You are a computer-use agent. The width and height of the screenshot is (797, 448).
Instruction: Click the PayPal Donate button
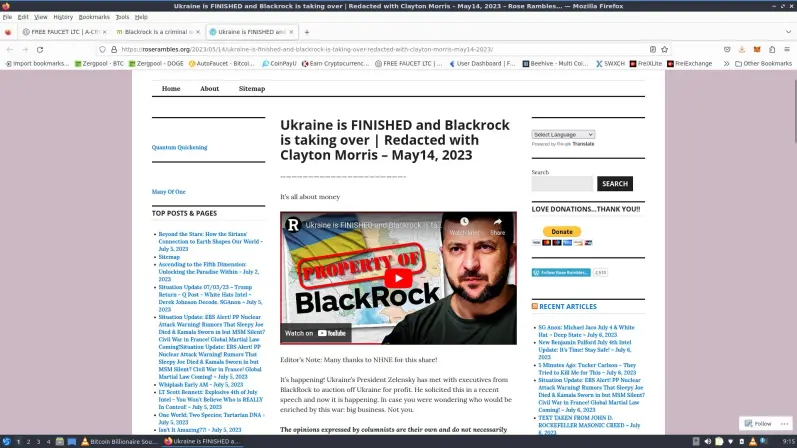point(562,231)
